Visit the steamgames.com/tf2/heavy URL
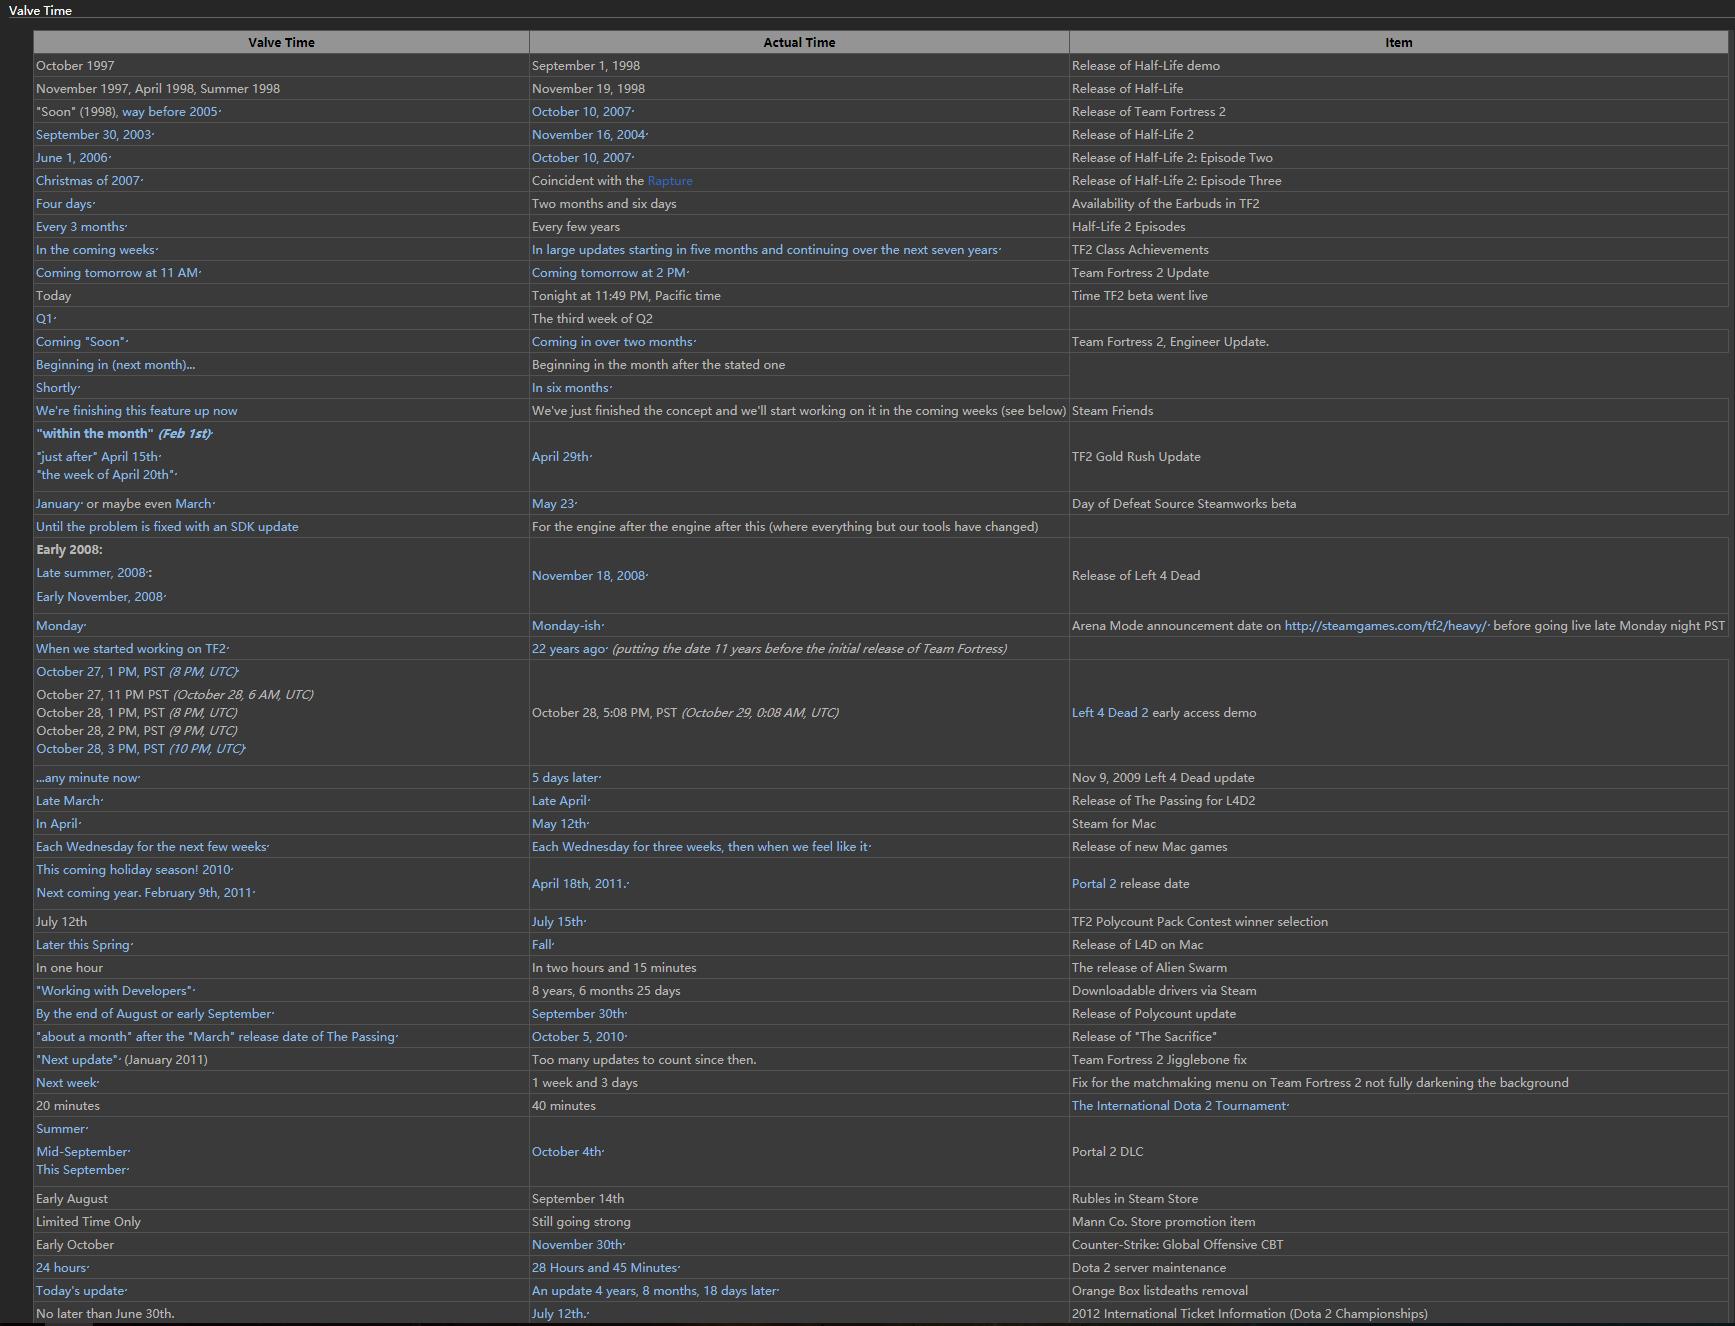The width and height of the screenshot is (1735, 1326). click(1385, 626)
